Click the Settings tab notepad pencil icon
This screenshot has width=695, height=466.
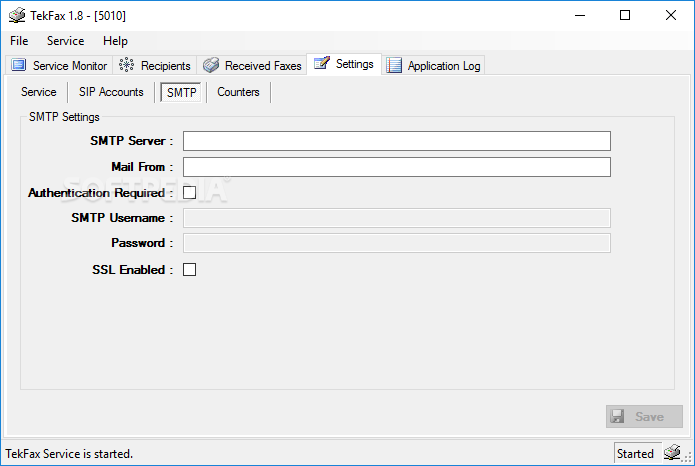coord(322,63)
